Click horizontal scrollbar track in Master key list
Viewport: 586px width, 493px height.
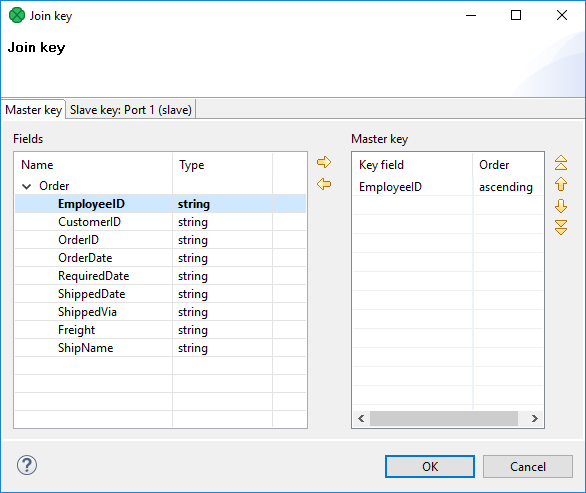pos(444,418)
